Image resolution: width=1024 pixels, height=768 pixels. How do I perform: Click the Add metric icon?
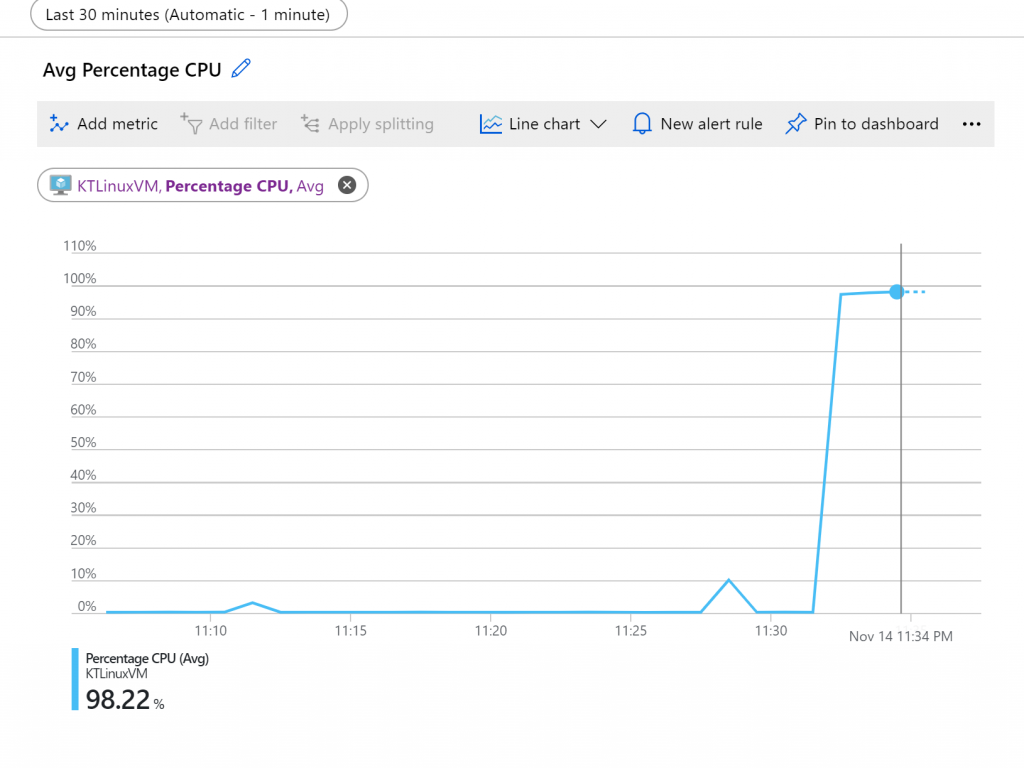tap(59, 124)
